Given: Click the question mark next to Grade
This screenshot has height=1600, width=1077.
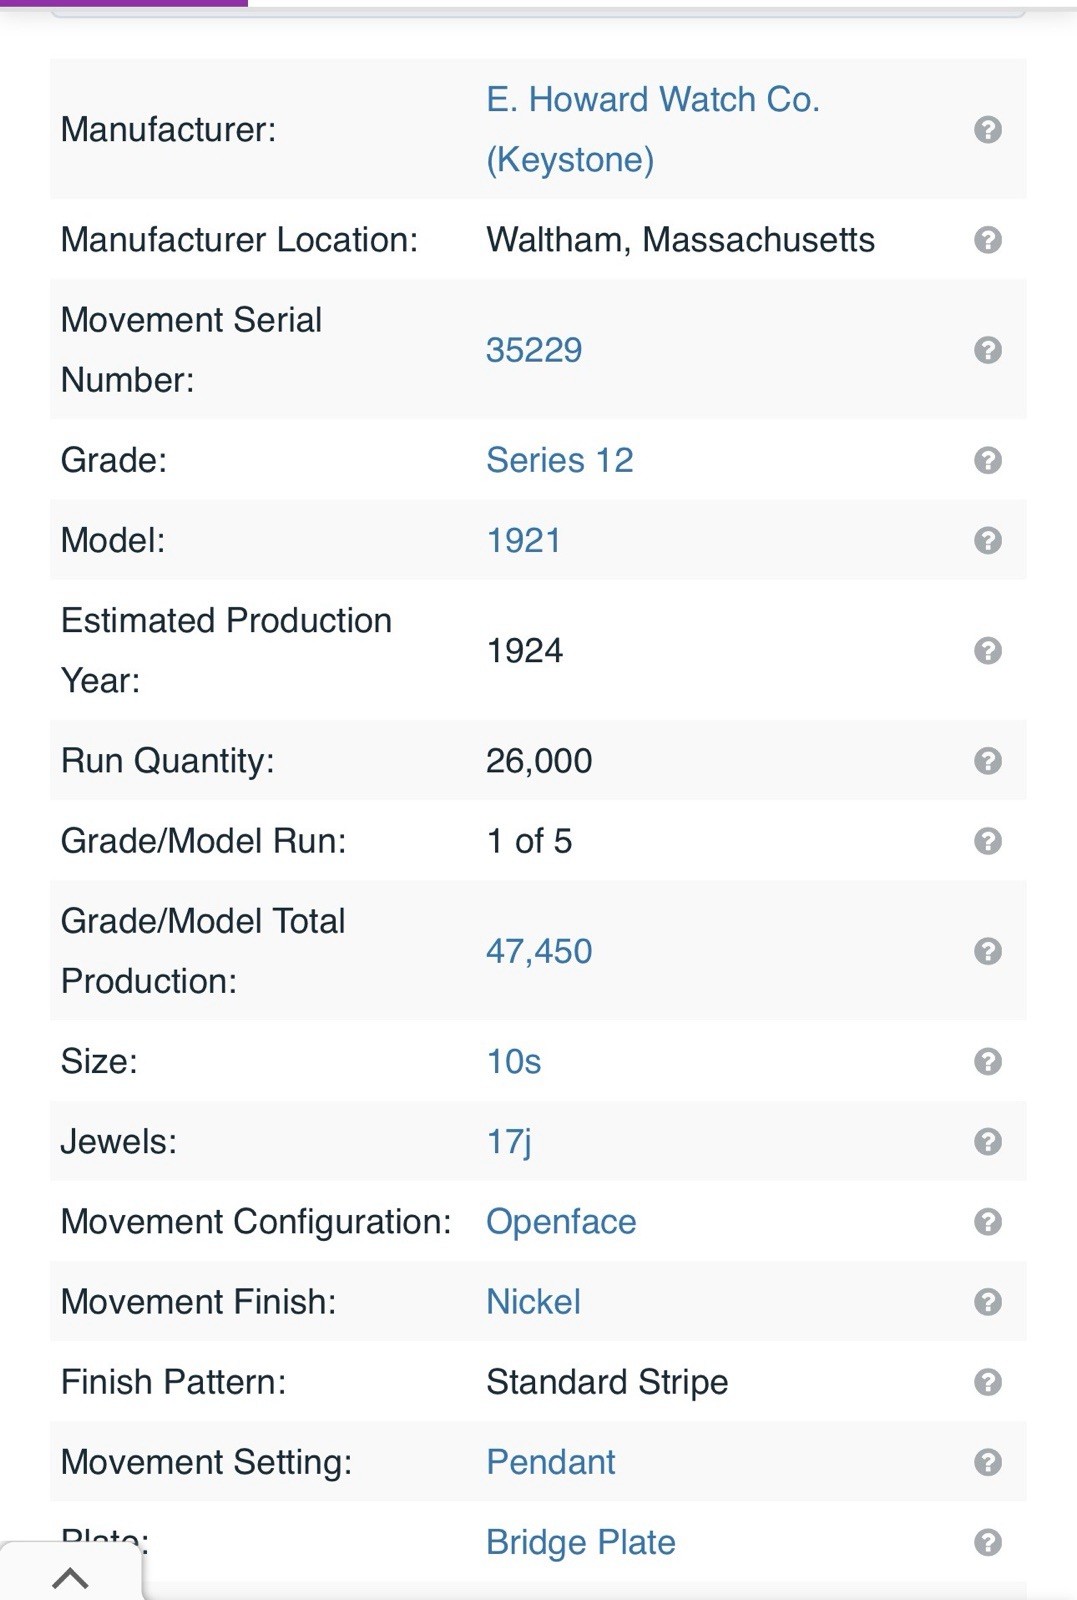Looking at the screenshot, I should (x=987, y=460).
